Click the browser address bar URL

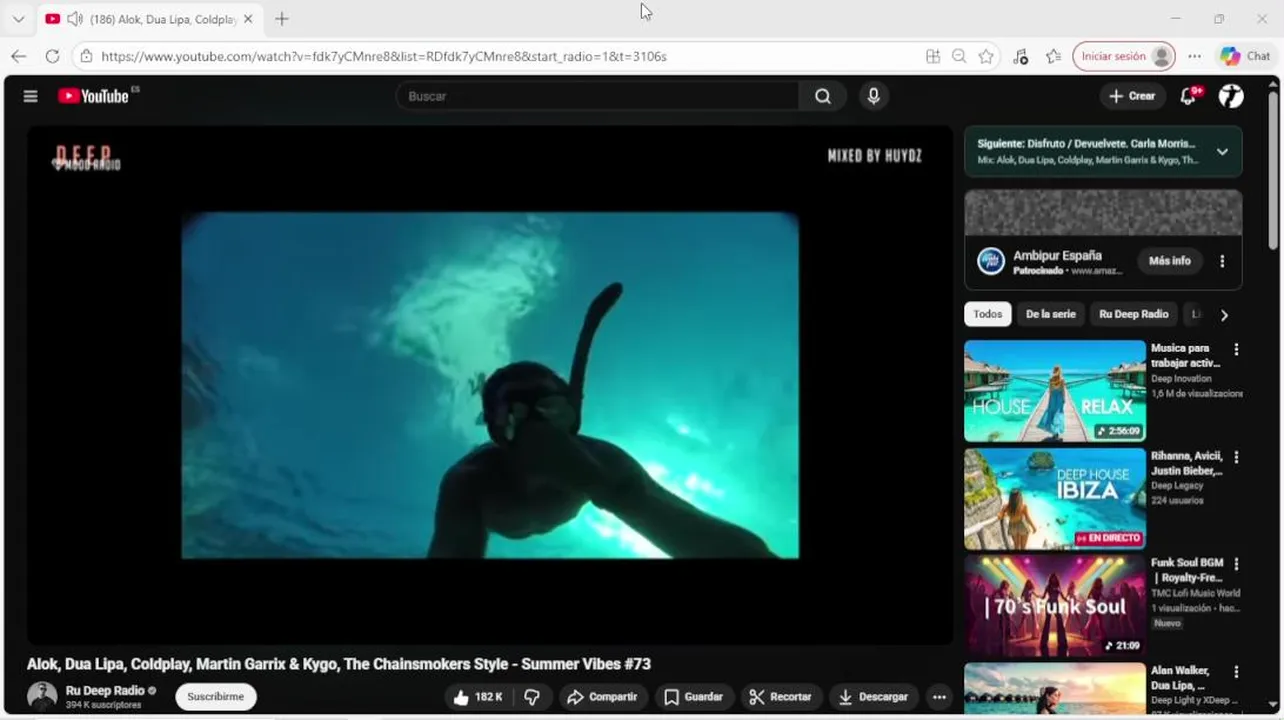pyautogui.click(x=384, y=57)
